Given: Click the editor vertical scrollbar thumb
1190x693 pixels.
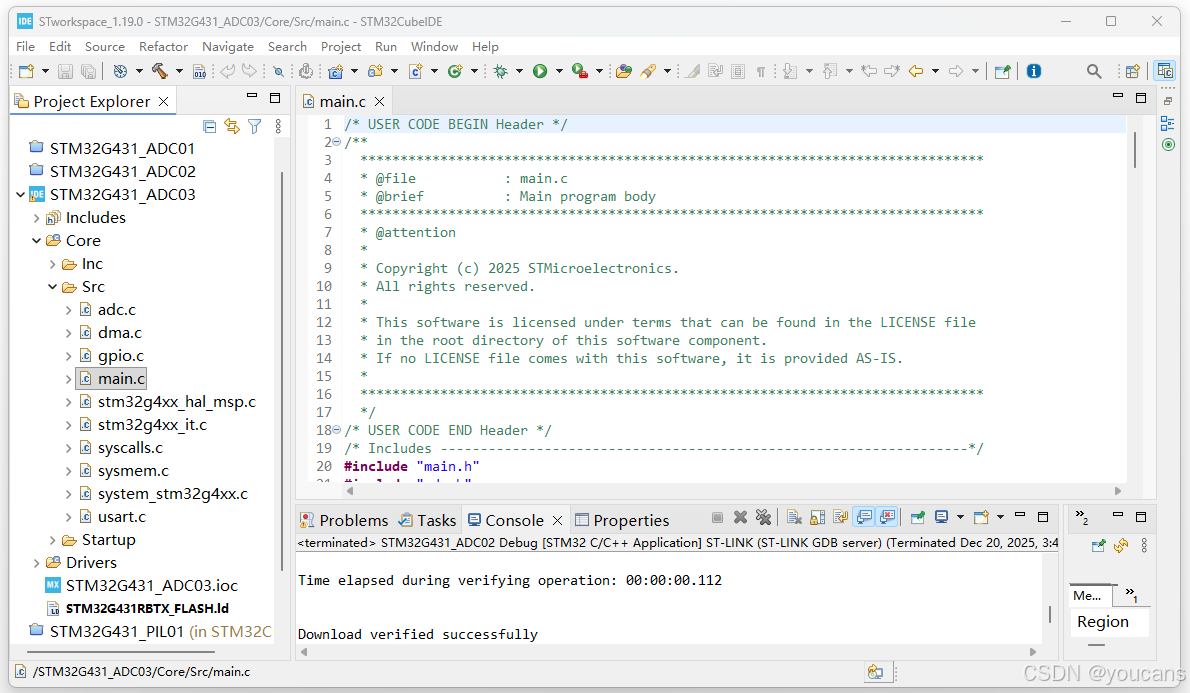Looking at the screenshot, I should 1135,150.
